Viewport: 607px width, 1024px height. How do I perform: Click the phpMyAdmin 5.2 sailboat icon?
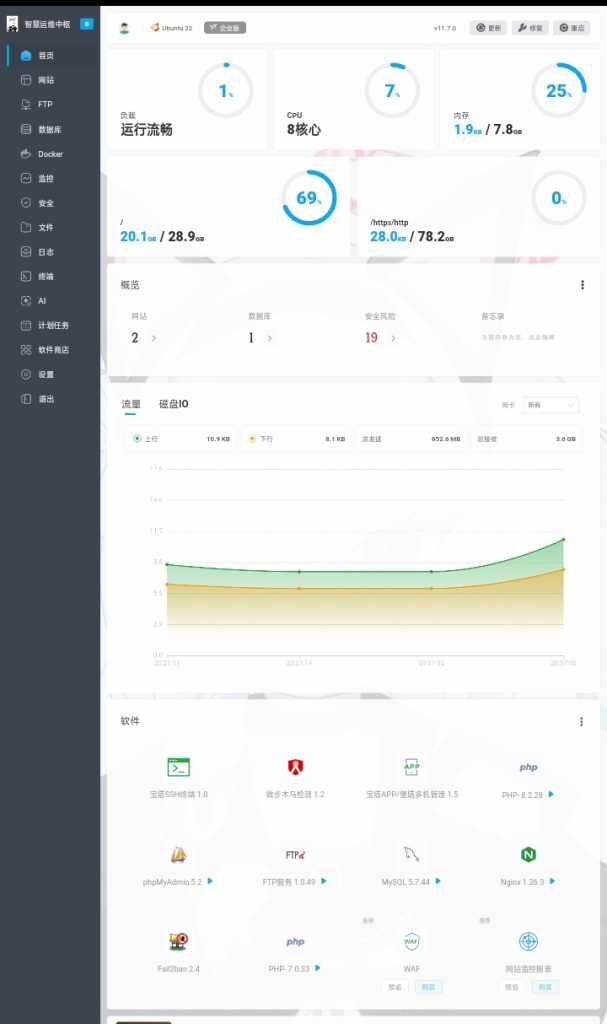[179, 855]
